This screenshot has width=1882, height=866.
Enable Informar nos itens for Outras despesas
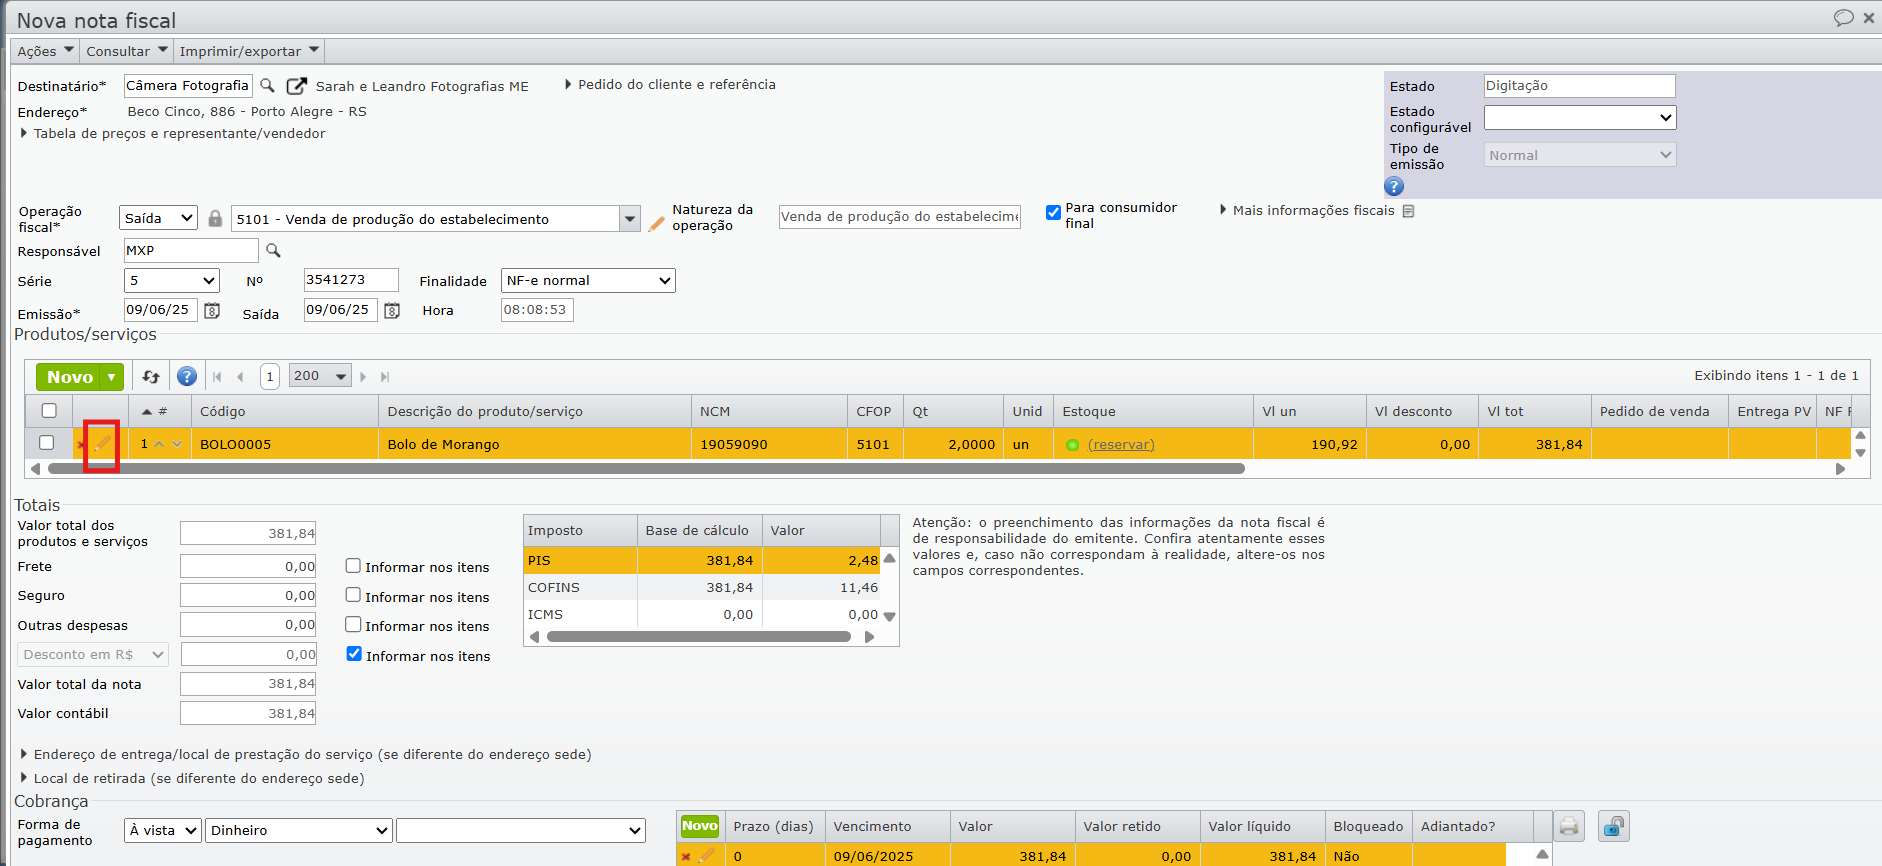point(353,624)
